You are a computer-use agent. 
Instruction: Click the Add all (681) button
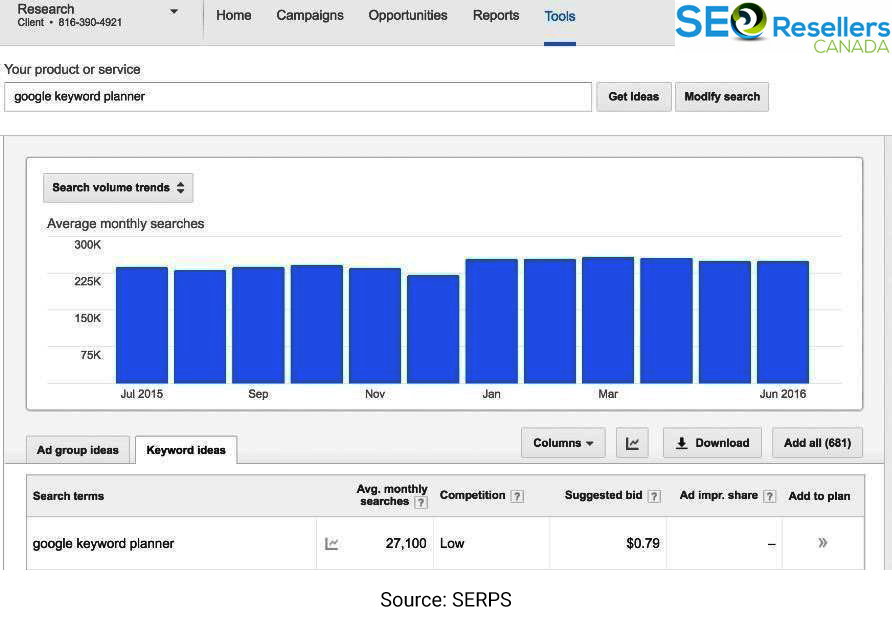(x=817, y=443)
